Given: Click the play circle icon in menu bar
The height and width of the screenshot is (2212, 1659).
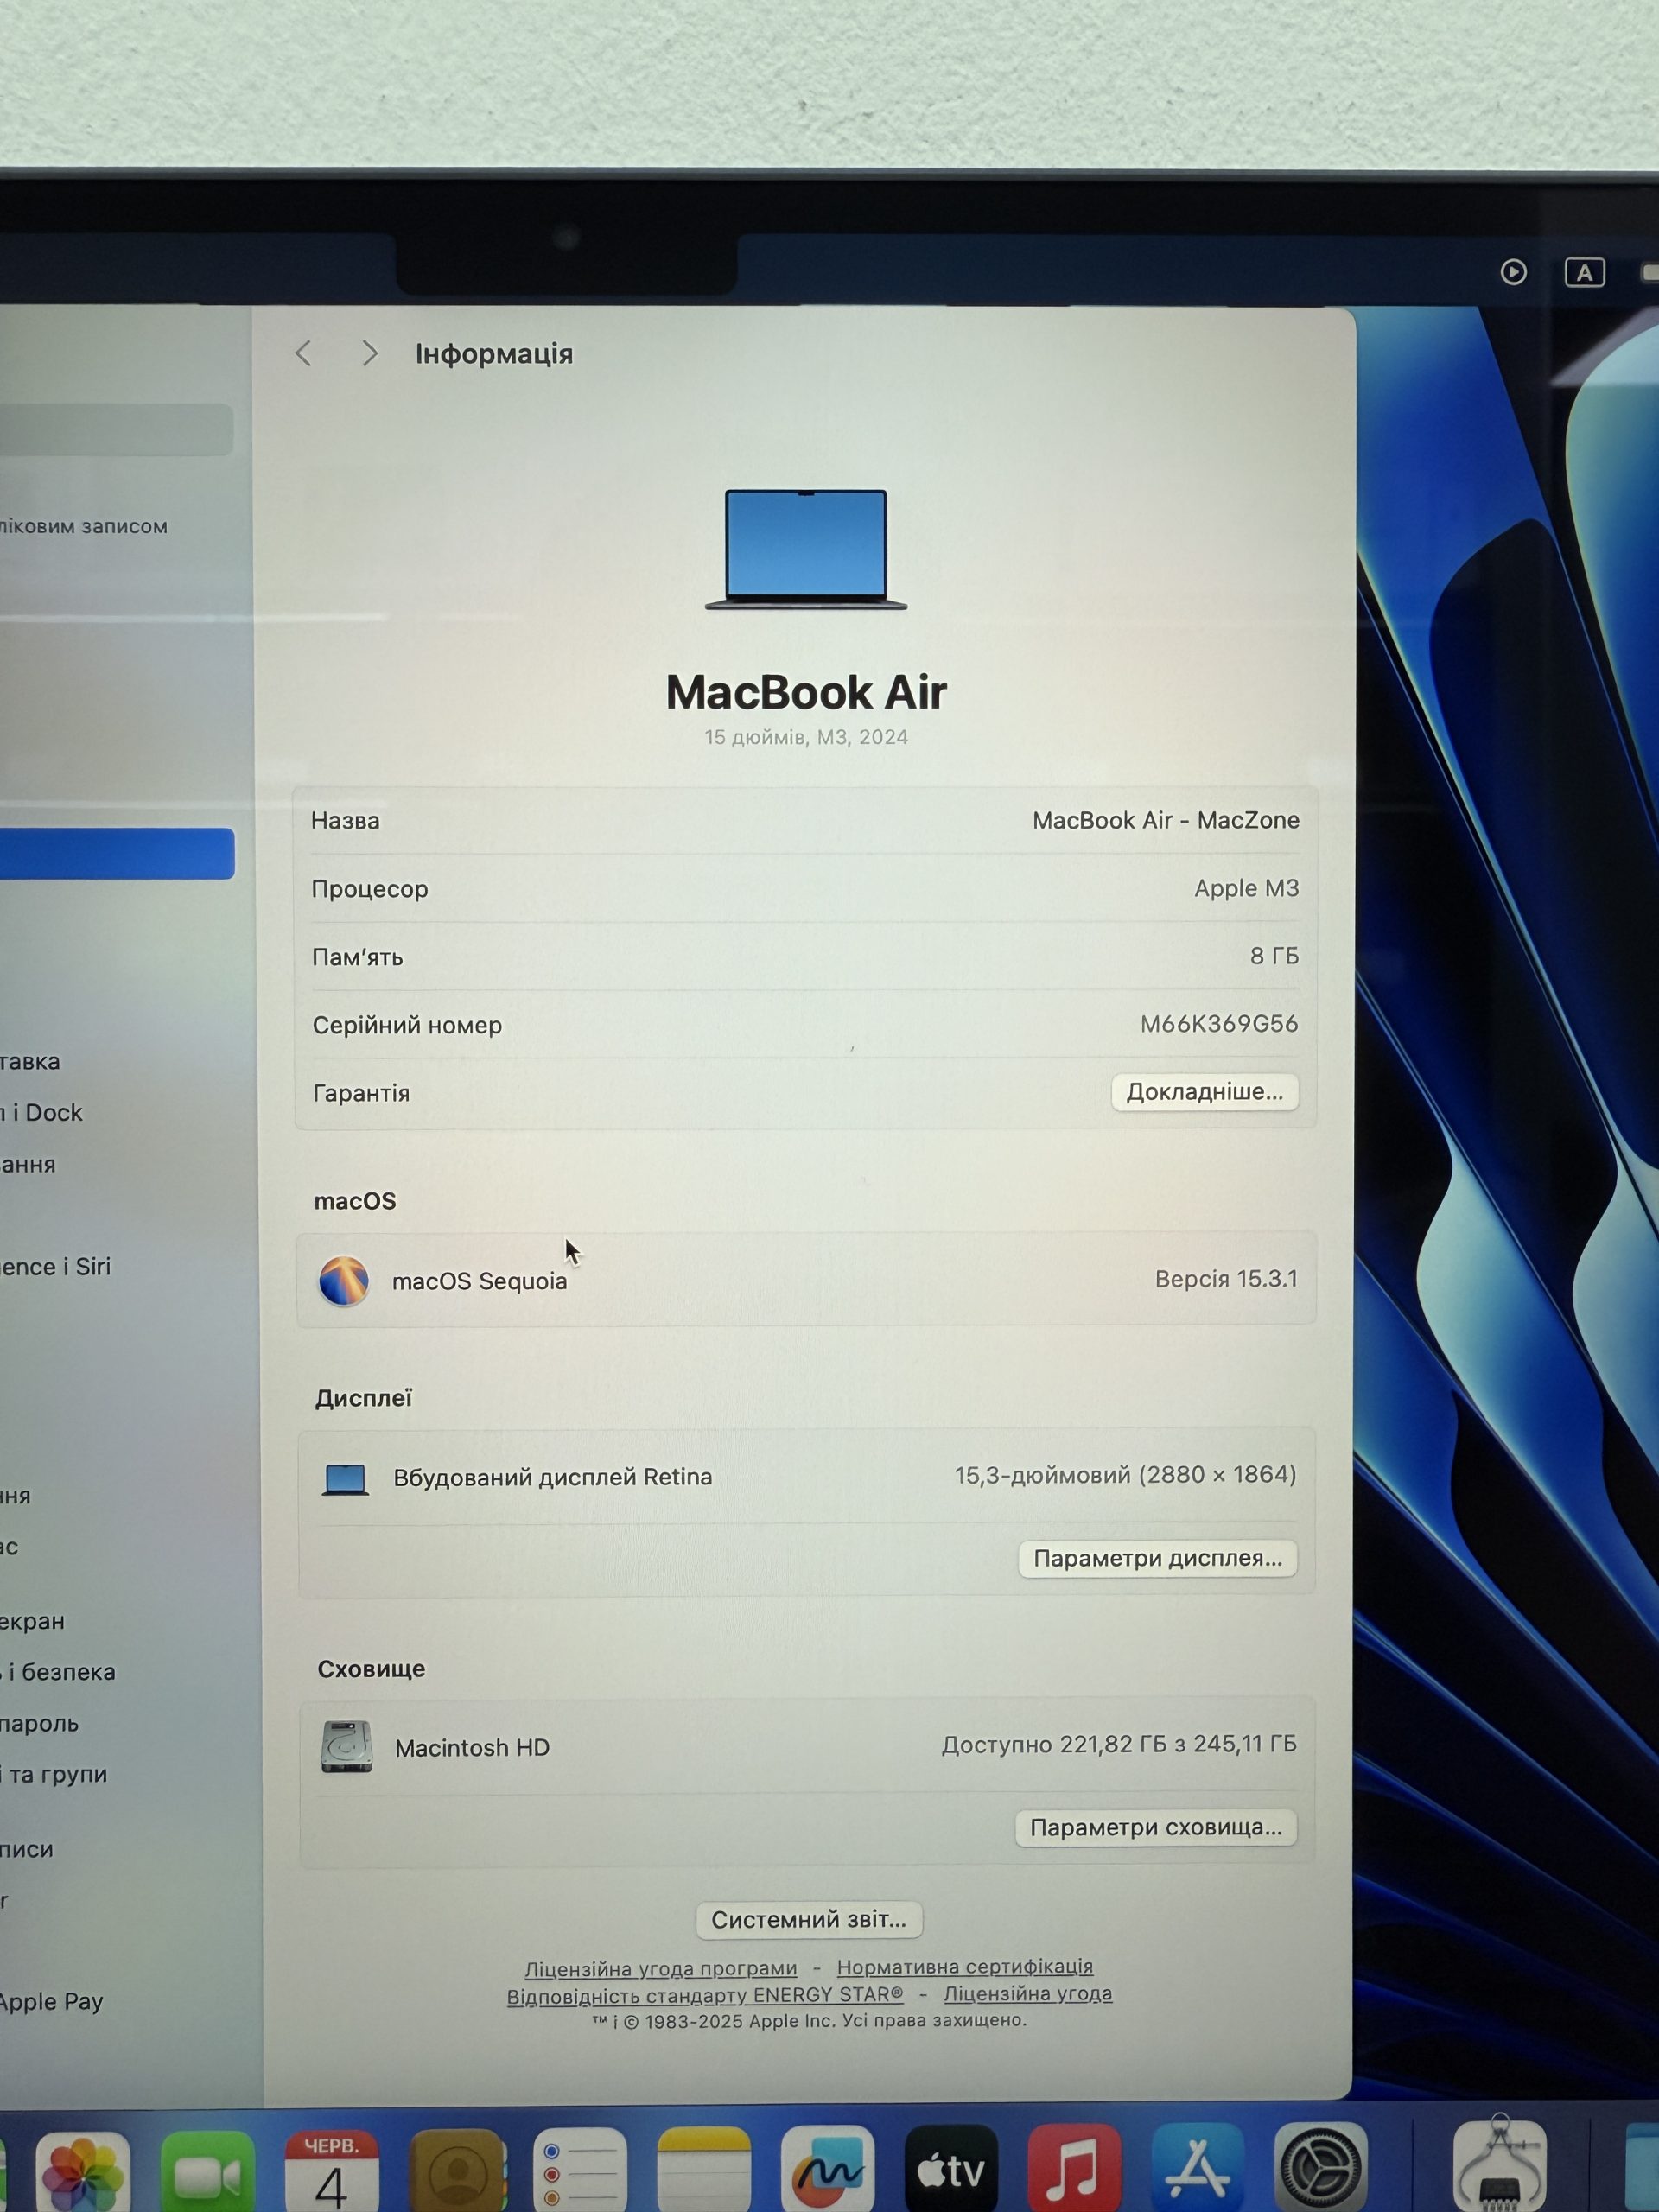Looking at the screenshot, I should 1513,272.
